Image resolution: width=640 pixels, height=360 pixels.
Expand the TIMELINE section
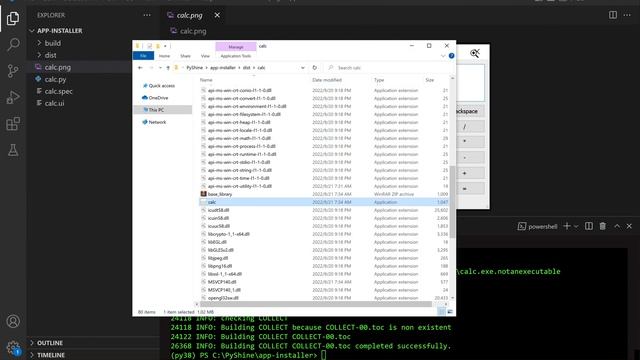51,355
